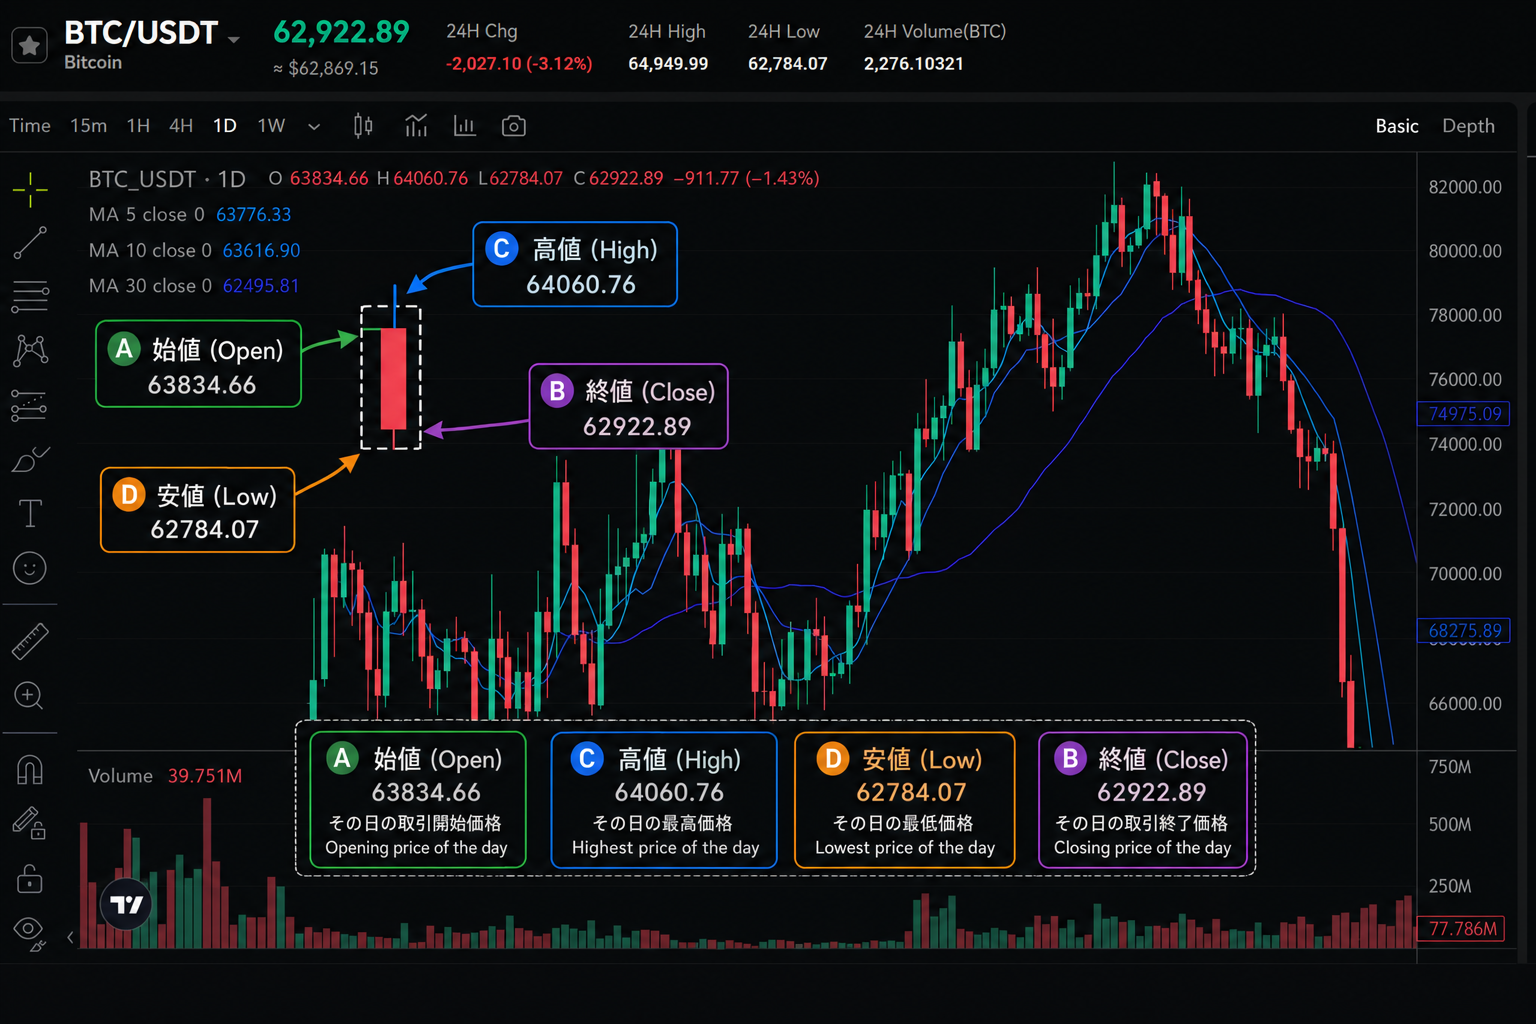This screenshot has height=1024, width=1536.
Task: Add BTC/USDT to favorites with star icon
Action: pyautogui.click(x=29, y=45)
